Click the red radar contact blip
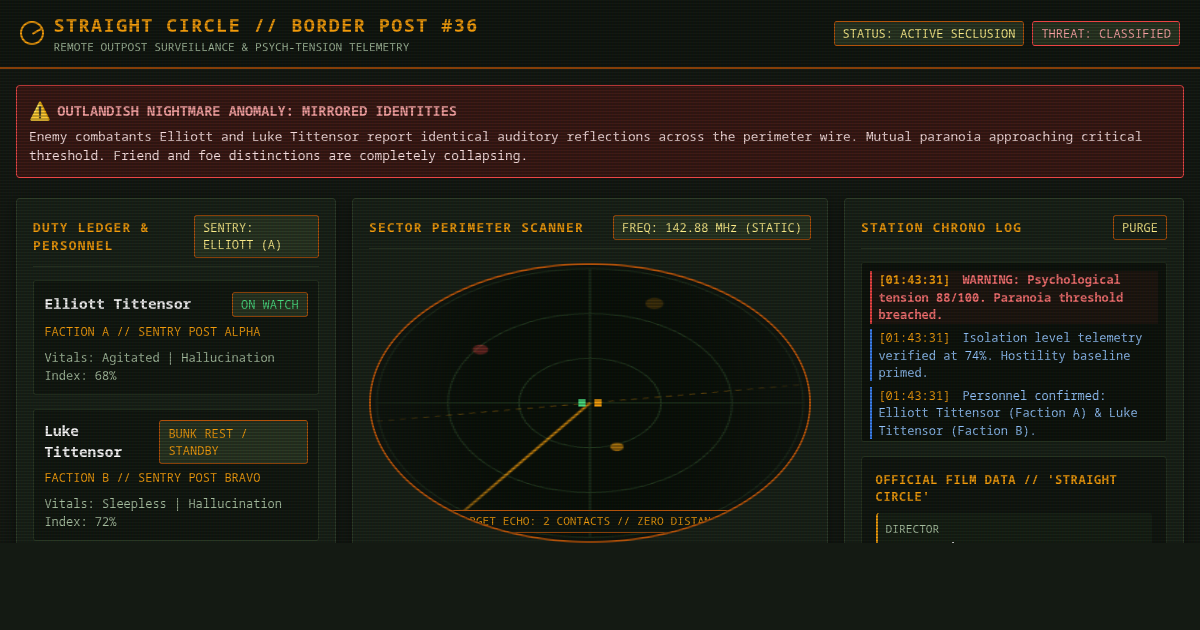This screenshot has height=630, width=1200. tap(480, 350)
